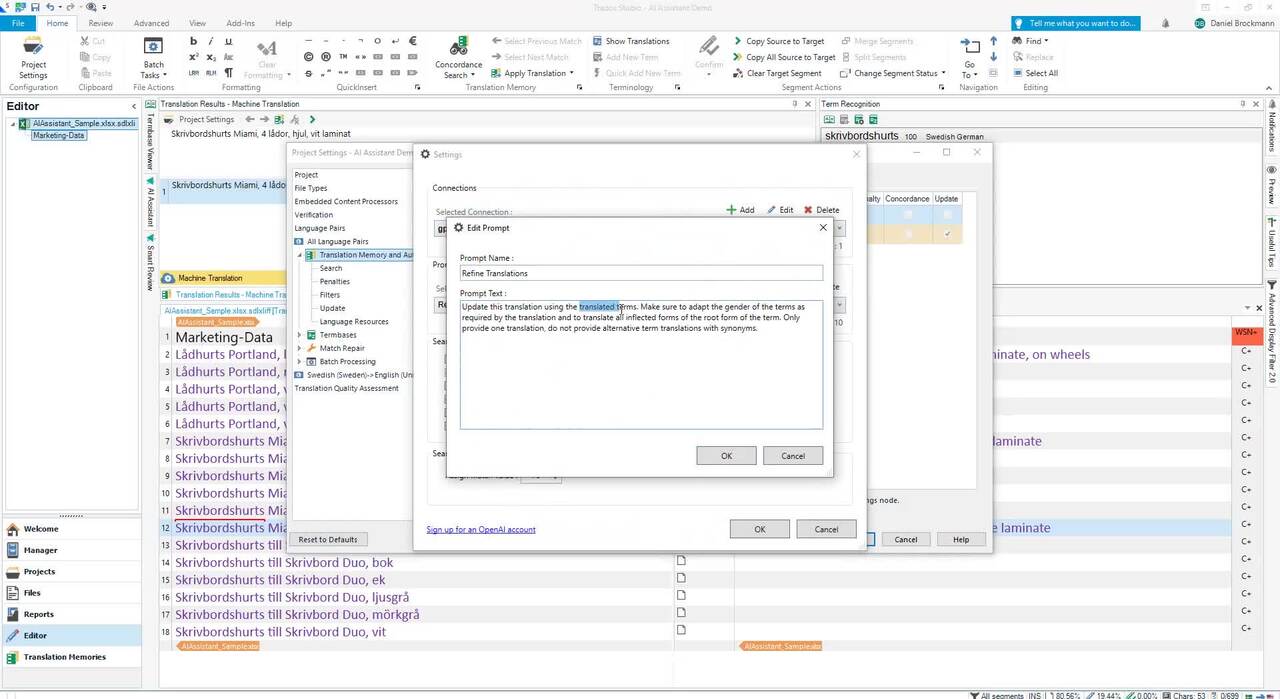Toggle the Update checkbox in the first row
1280x699 pixels.
pyautogui.click(x=946, y=214)
